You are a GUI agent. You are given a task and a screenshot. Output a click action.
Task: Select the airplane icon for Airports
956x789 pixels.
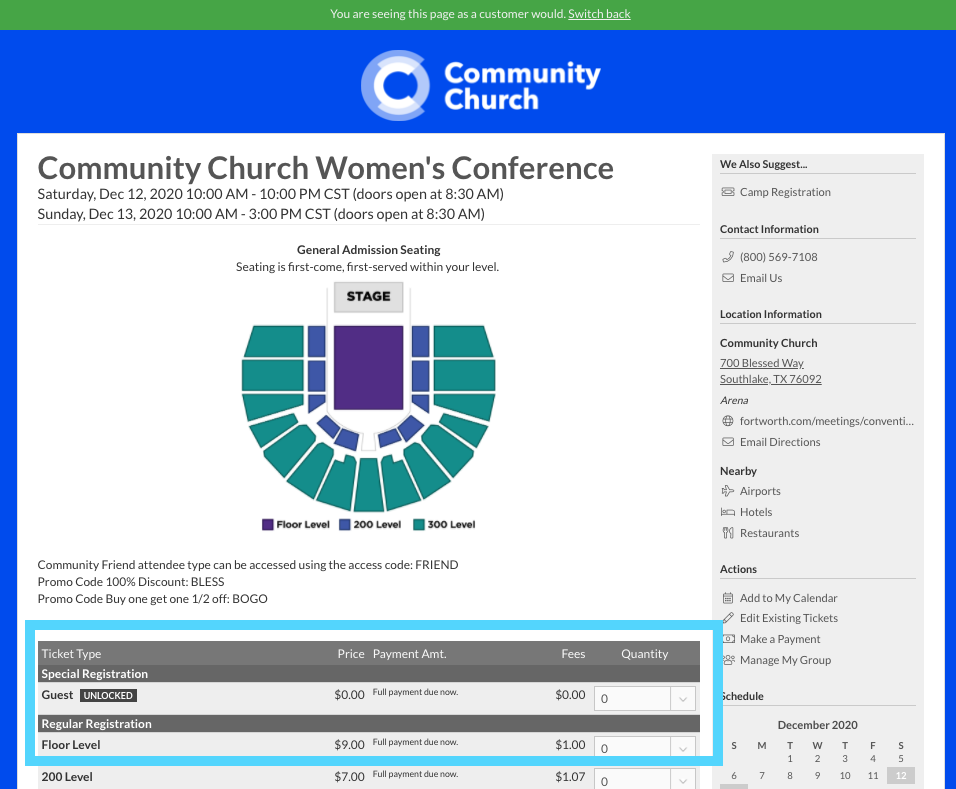pyautogui.click(x=729, y=491)
